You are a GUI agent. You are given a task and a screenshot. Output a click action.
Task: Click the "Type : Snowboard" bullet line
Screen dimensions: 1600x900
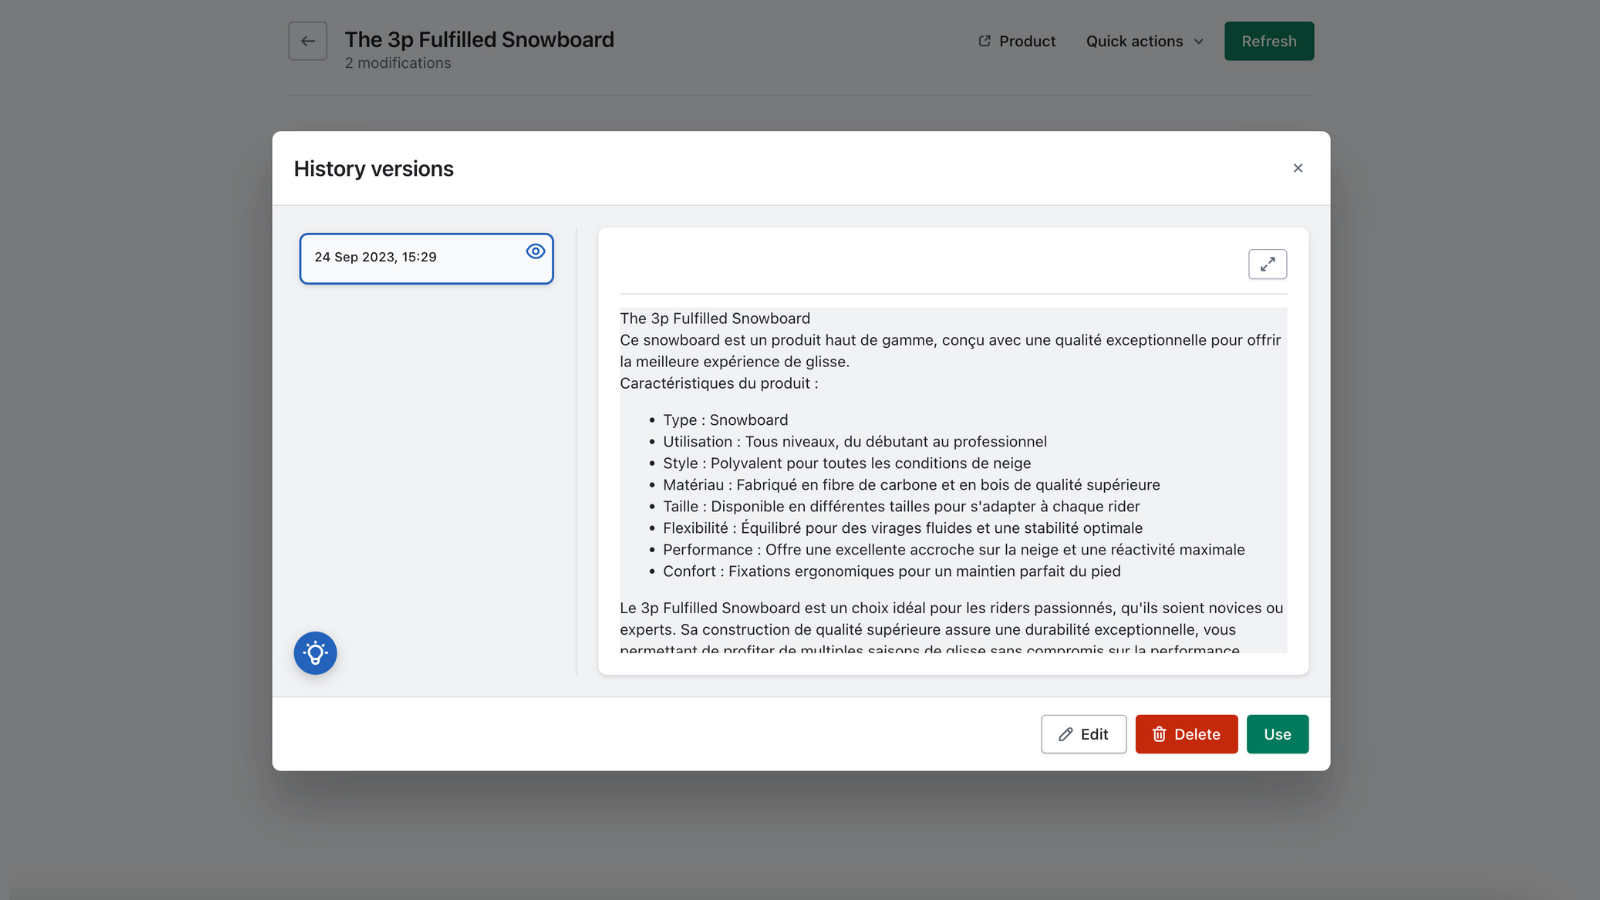click(x=725, y=420)
